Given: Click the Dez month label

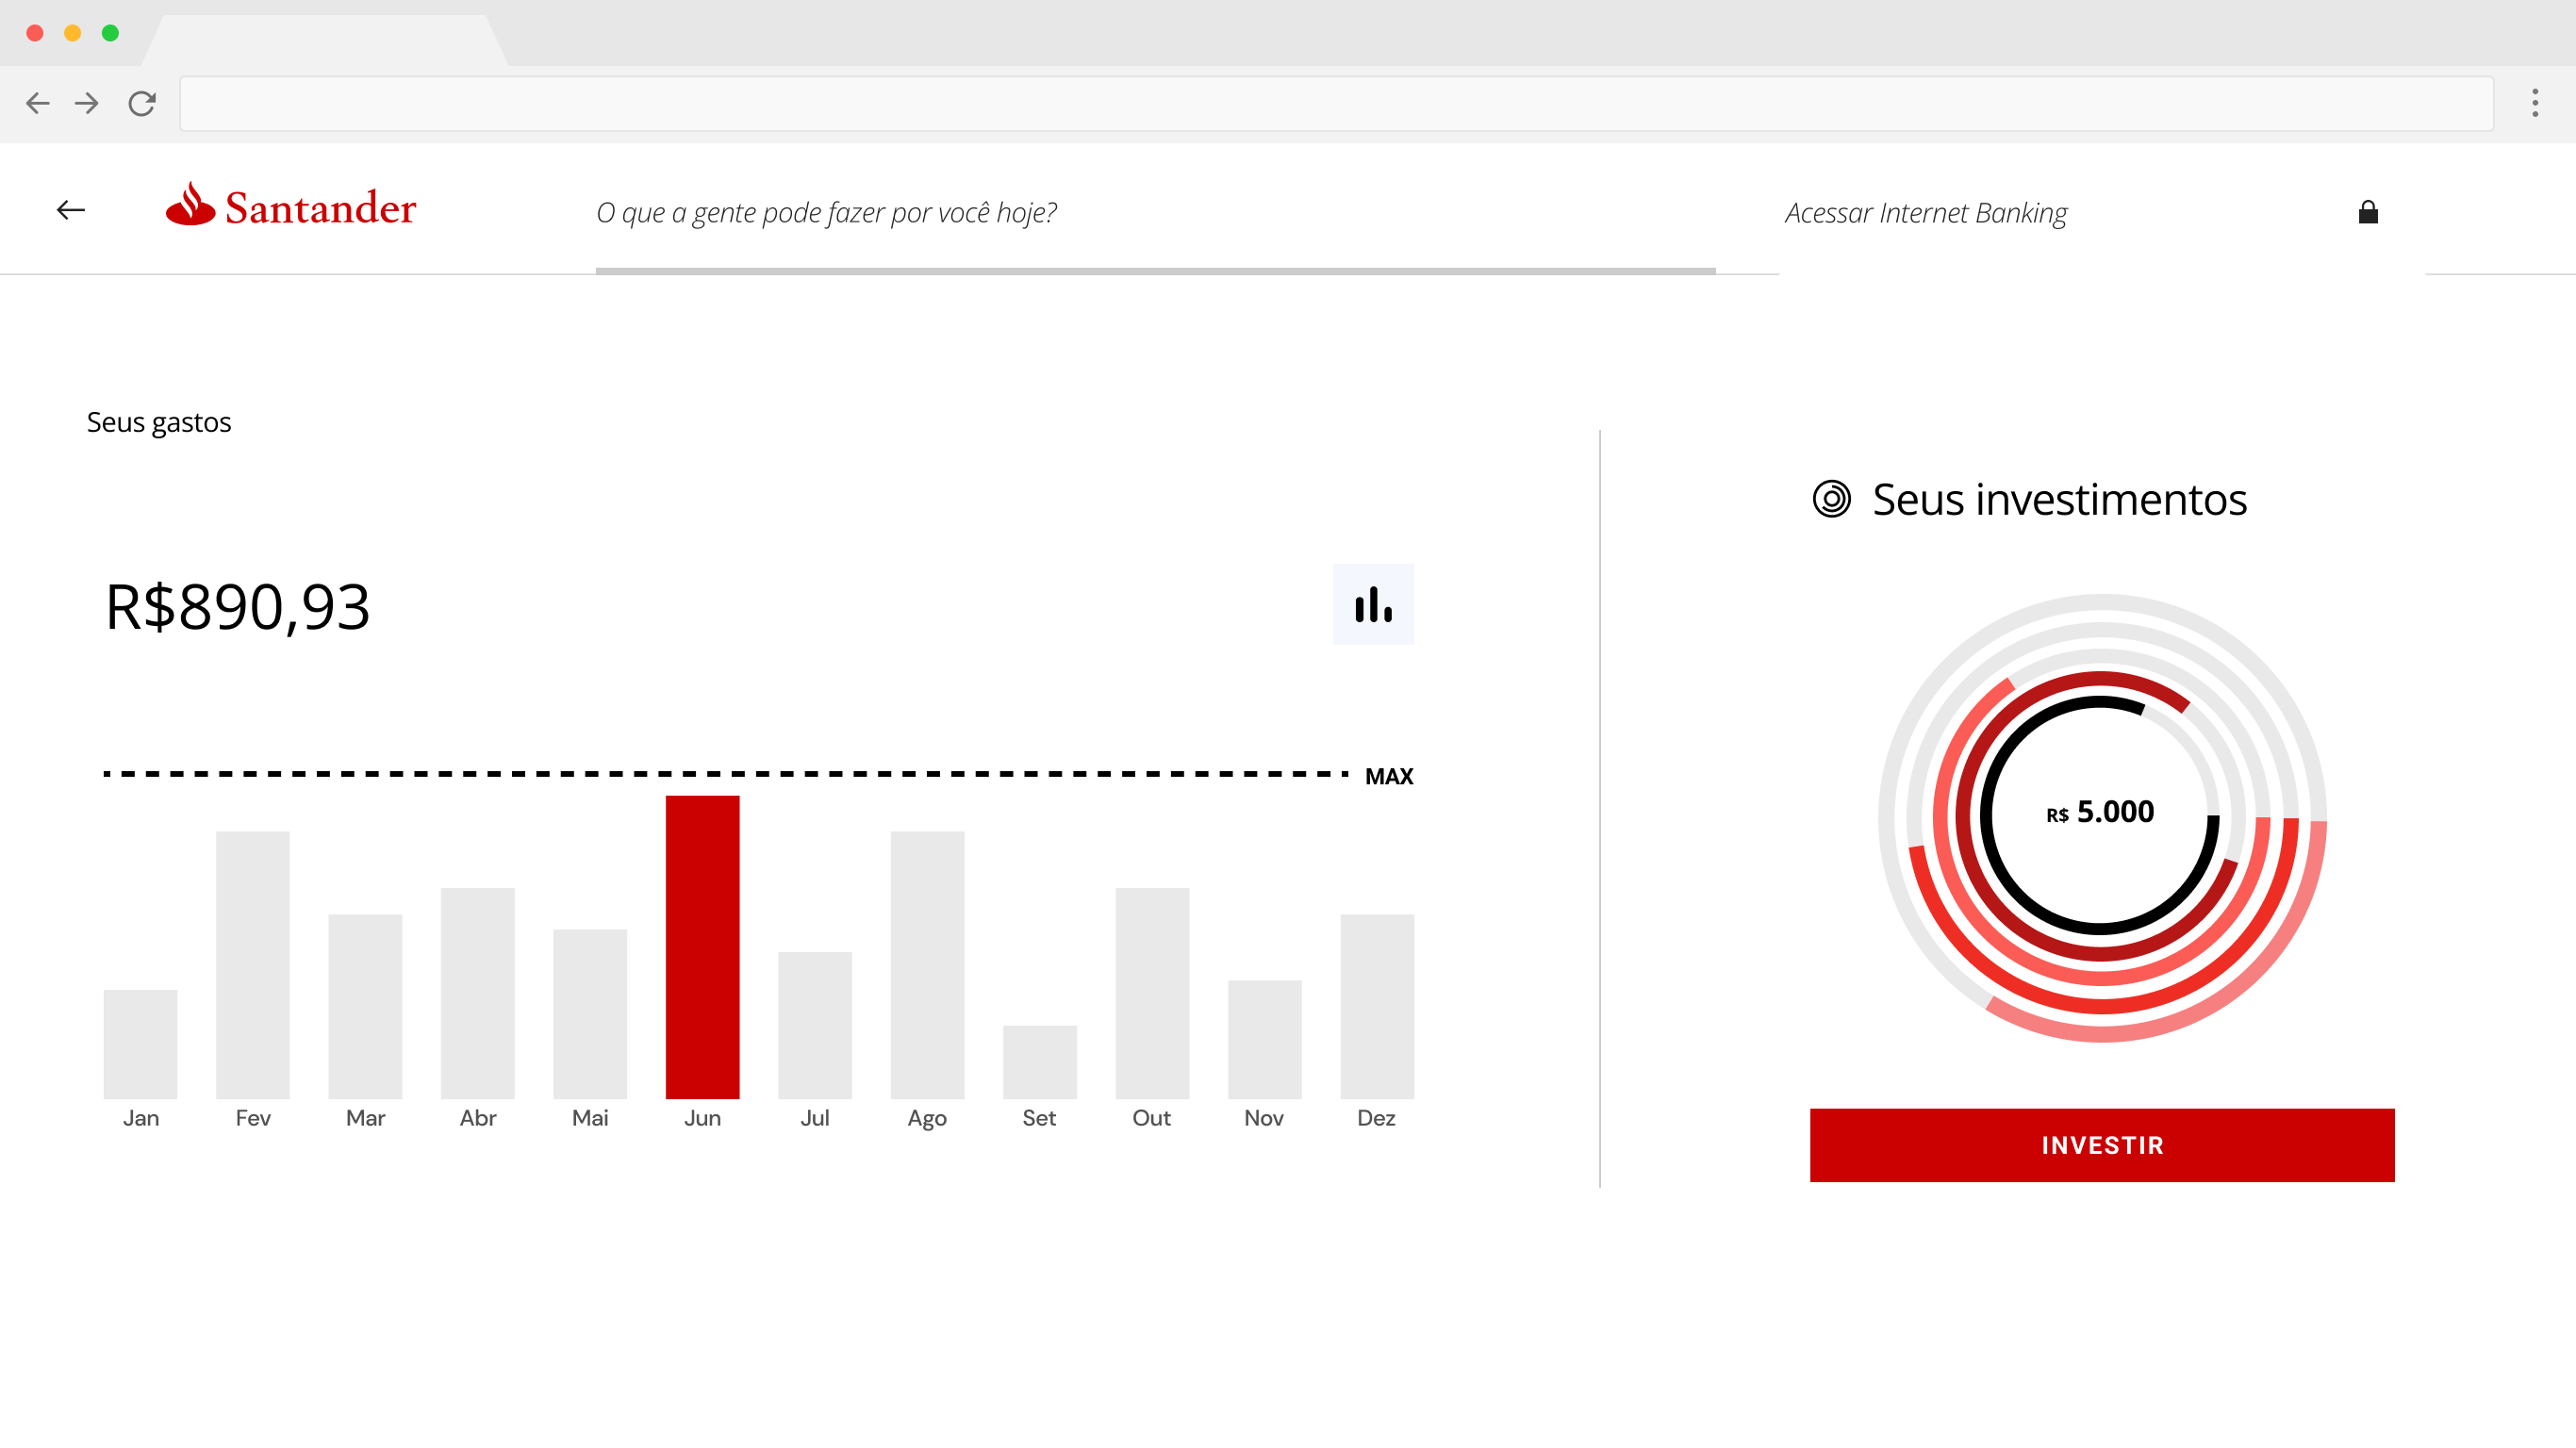Looking at the screenshot, I should coord(1376,1118).
